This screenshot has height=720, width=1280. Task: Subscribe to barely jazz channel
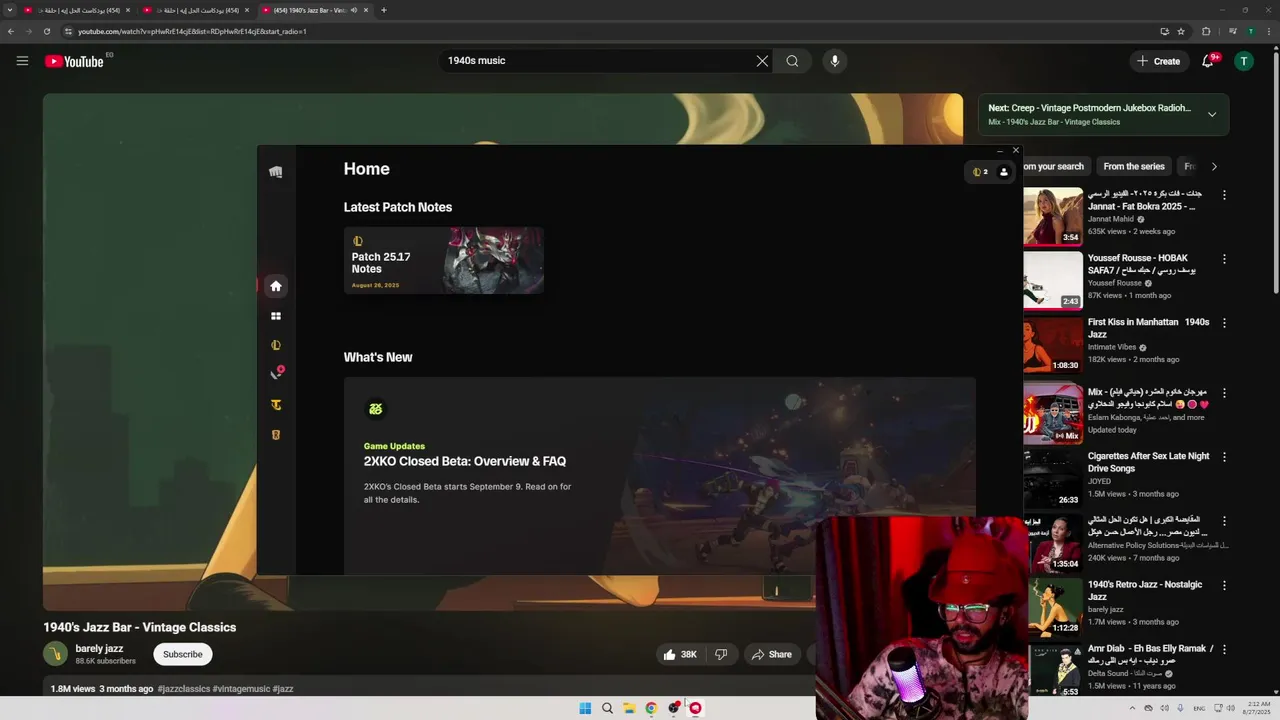tap(183, 654)
